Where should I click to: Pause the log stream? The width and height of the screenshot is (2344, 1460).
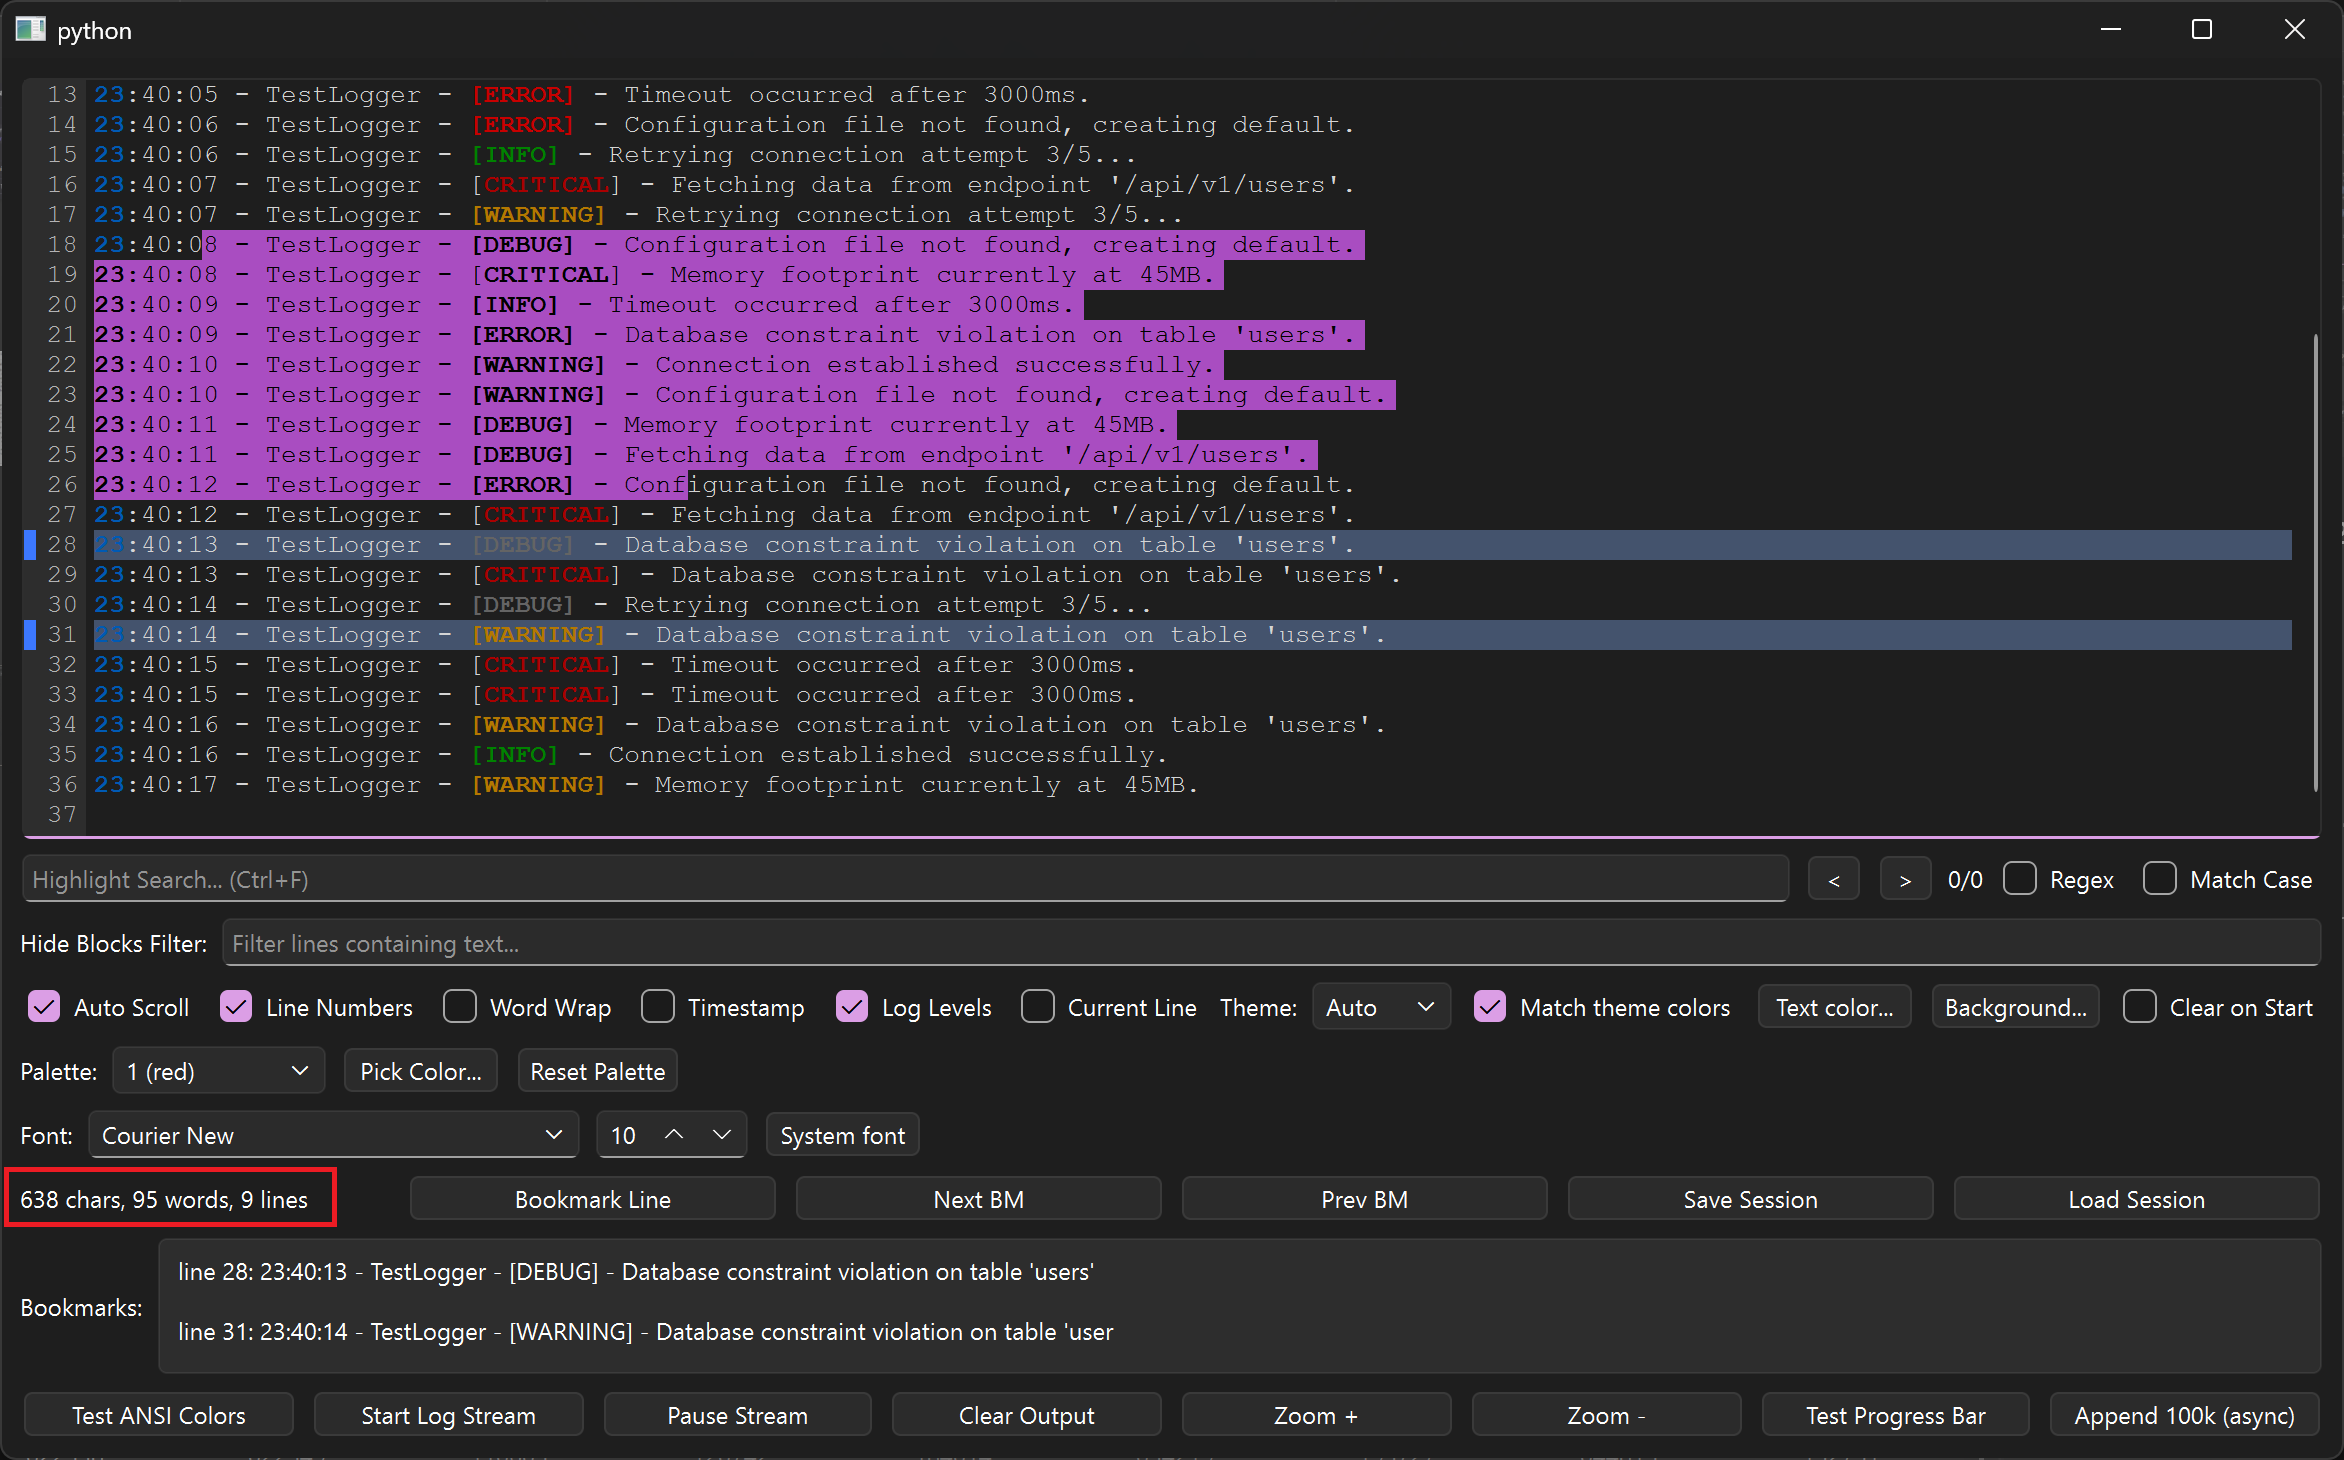tap(737, 1415)
